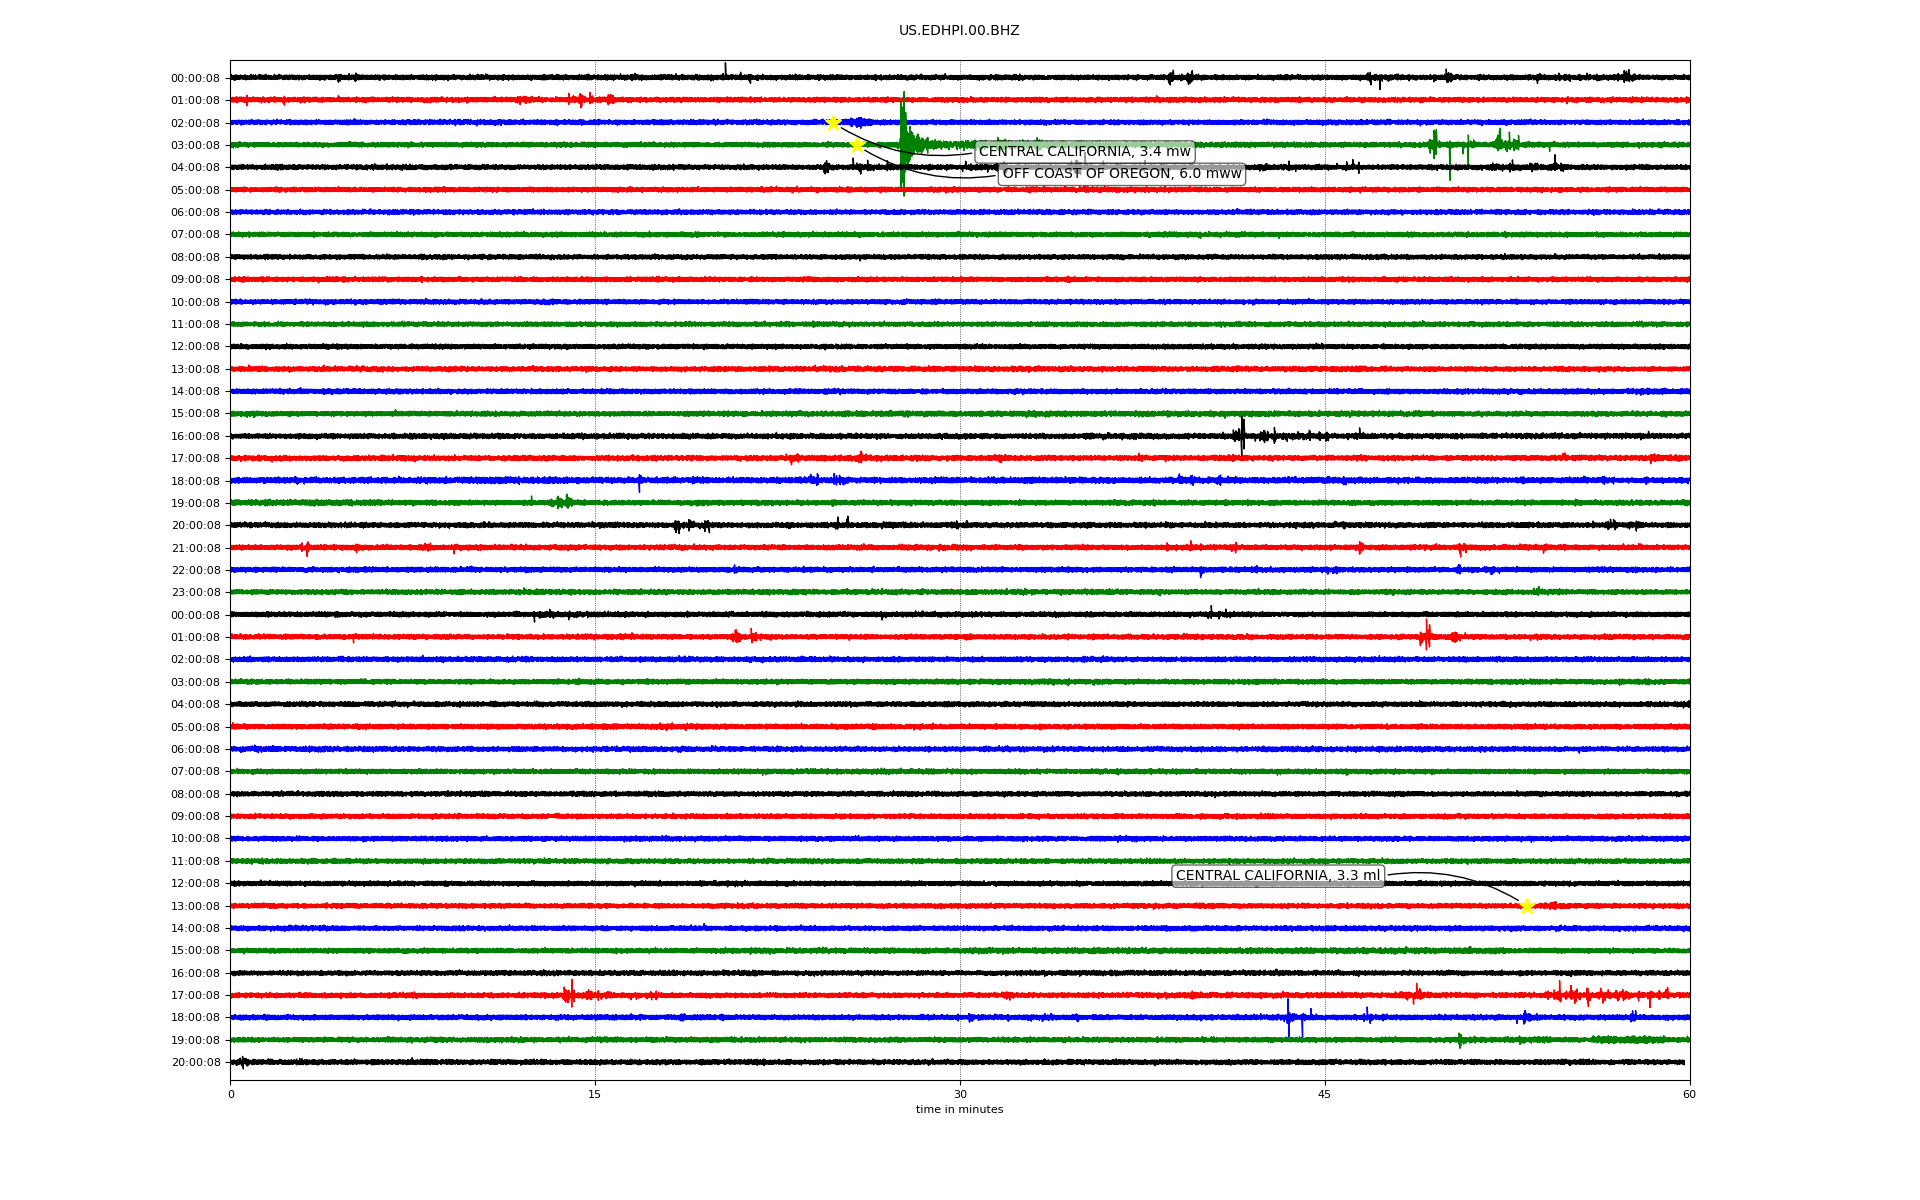Screen dimensions: 1920x1200
Task: Click the red burst near minute 49 on 01:00:08 trace
Action: 1426,636
